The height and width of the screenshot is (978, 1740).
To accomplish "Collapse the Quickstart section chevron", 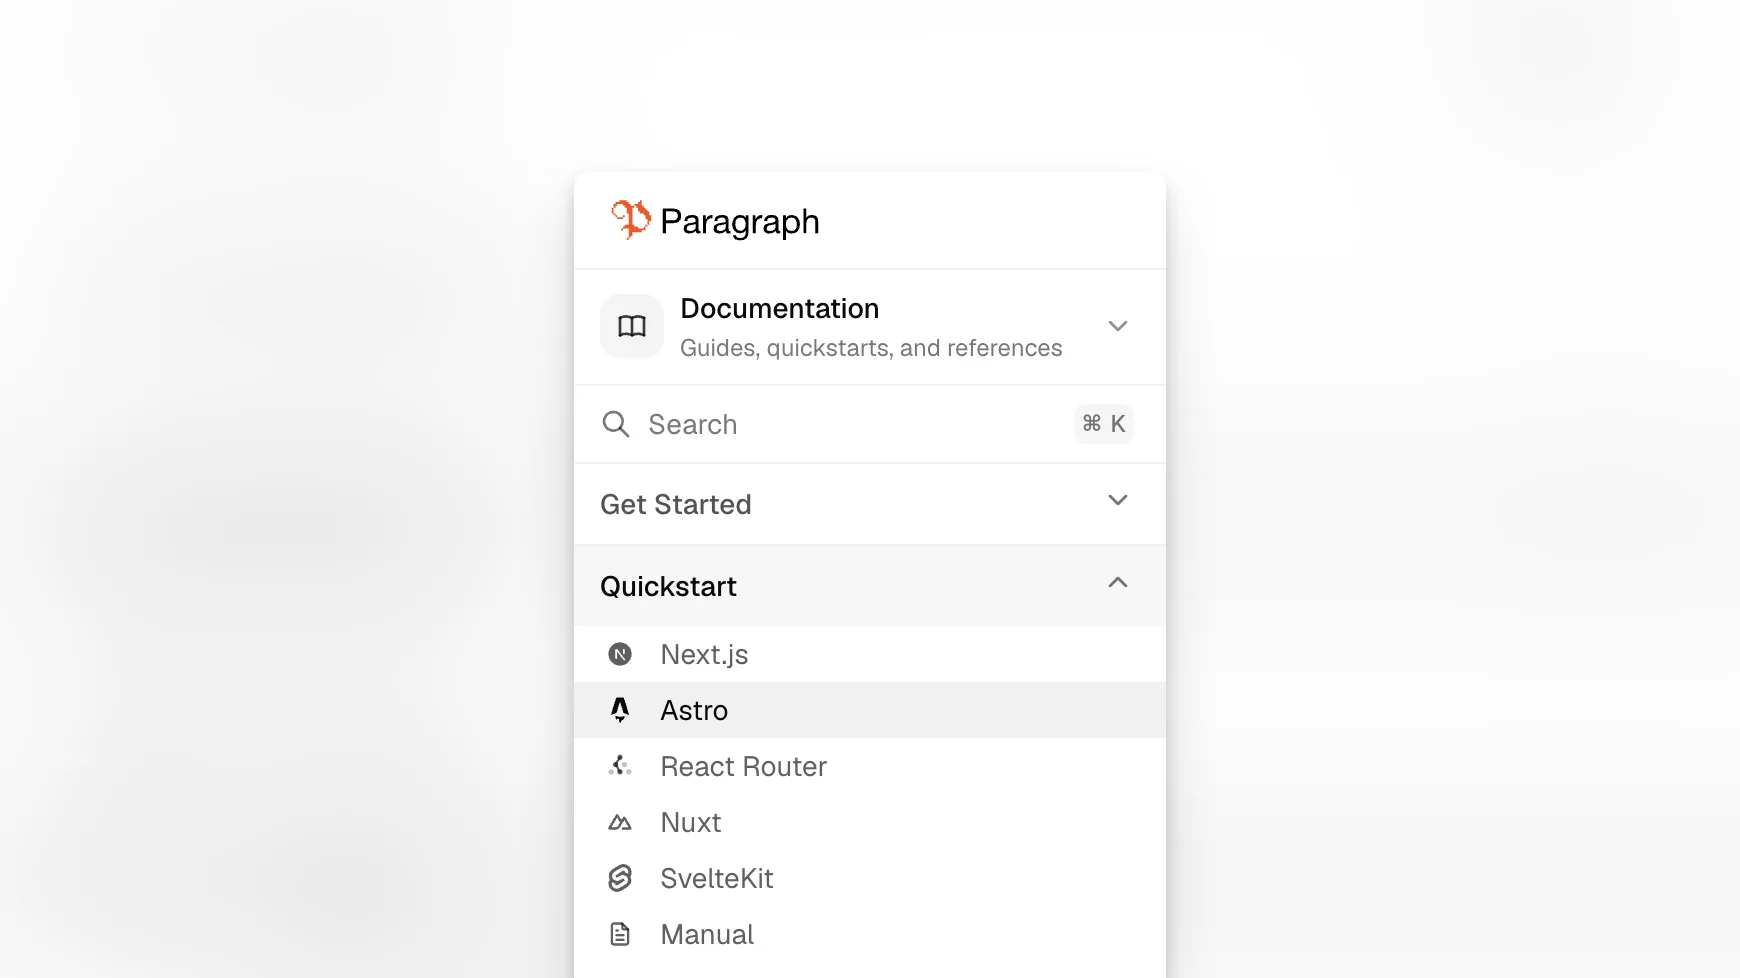I will [x=1118, y=582].
